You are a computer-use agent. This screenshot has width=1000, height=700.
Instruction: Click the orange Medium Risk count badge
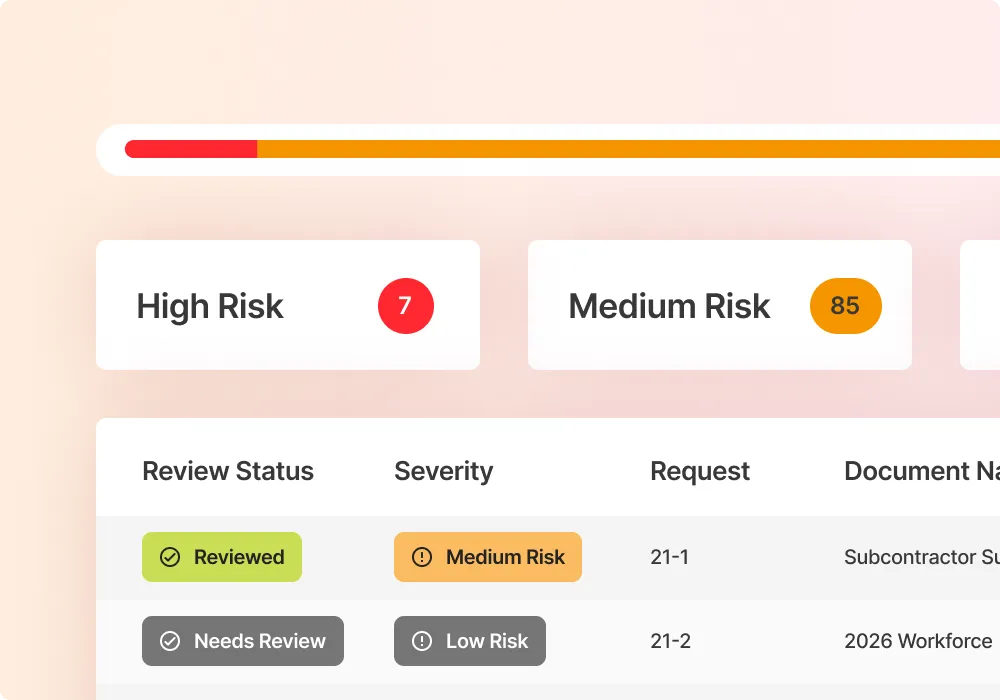(845, 306)
